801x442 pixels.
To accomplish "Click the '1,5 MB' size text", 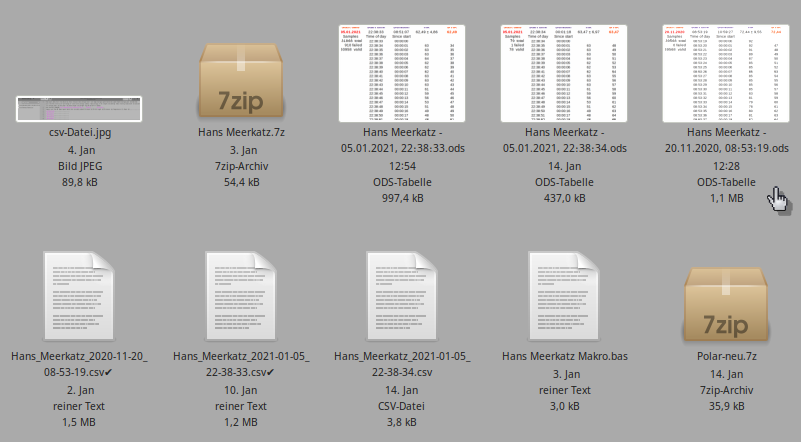I will pos(79,422).
